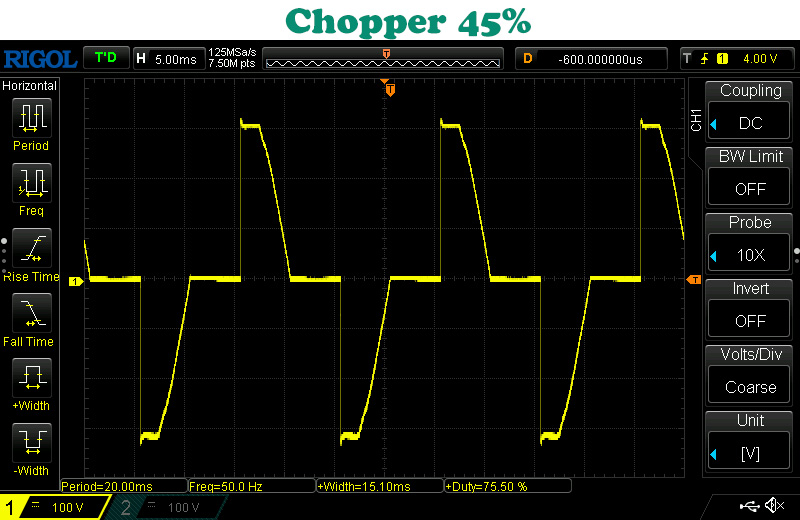The image size is (800, 520).
Task: Select the Period measurement icon
Action: [x=32, y=118]
